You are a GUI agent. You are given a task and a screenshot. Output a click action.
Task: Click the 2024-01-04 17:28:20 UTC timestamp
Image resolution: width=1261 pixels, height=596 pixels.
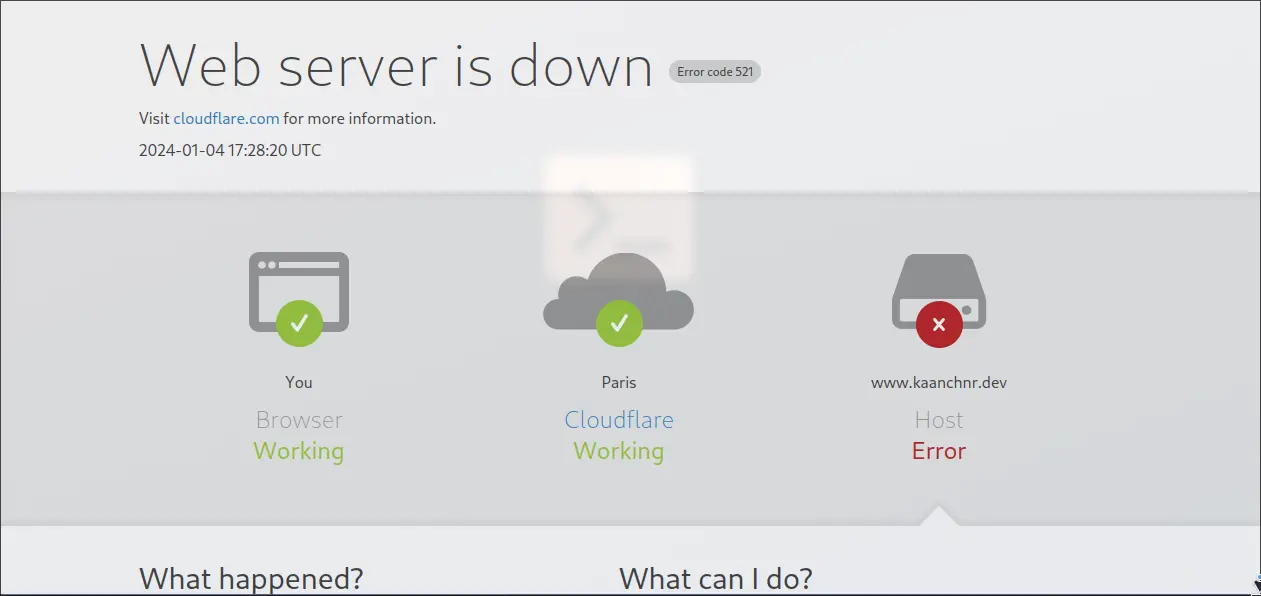point(230,151)
